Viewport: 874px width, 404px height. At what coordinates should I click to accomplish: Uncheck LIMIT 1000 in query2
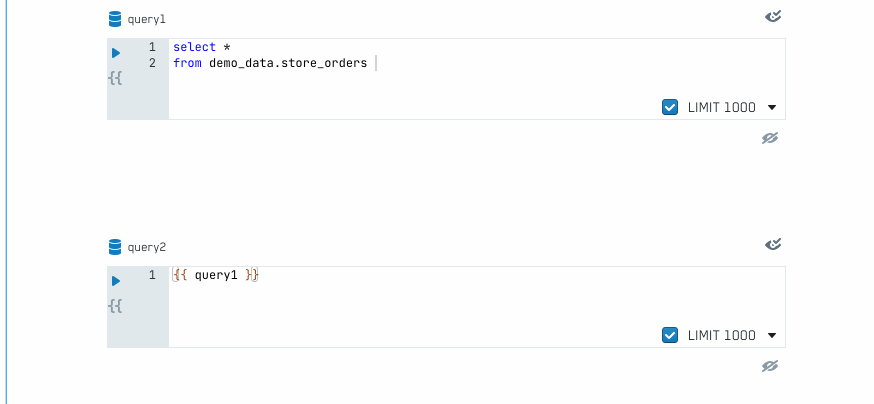[670, 335]
